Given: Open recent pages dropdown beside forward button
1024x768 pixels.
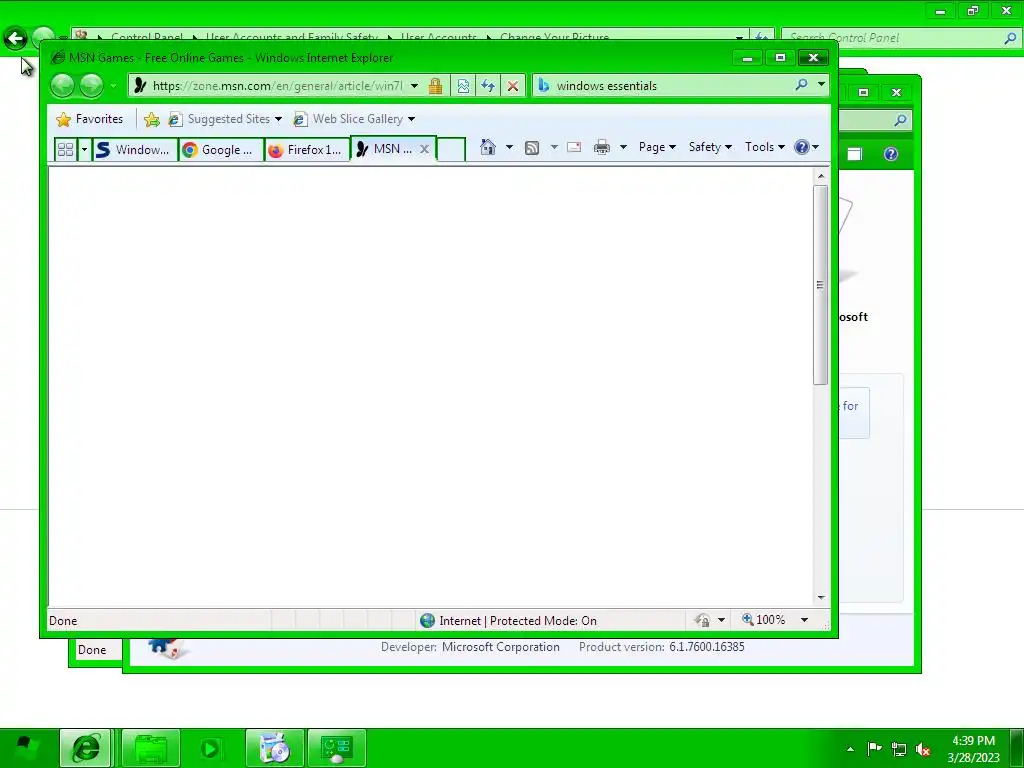Looking at the screenshot, I should pos(114,86).
